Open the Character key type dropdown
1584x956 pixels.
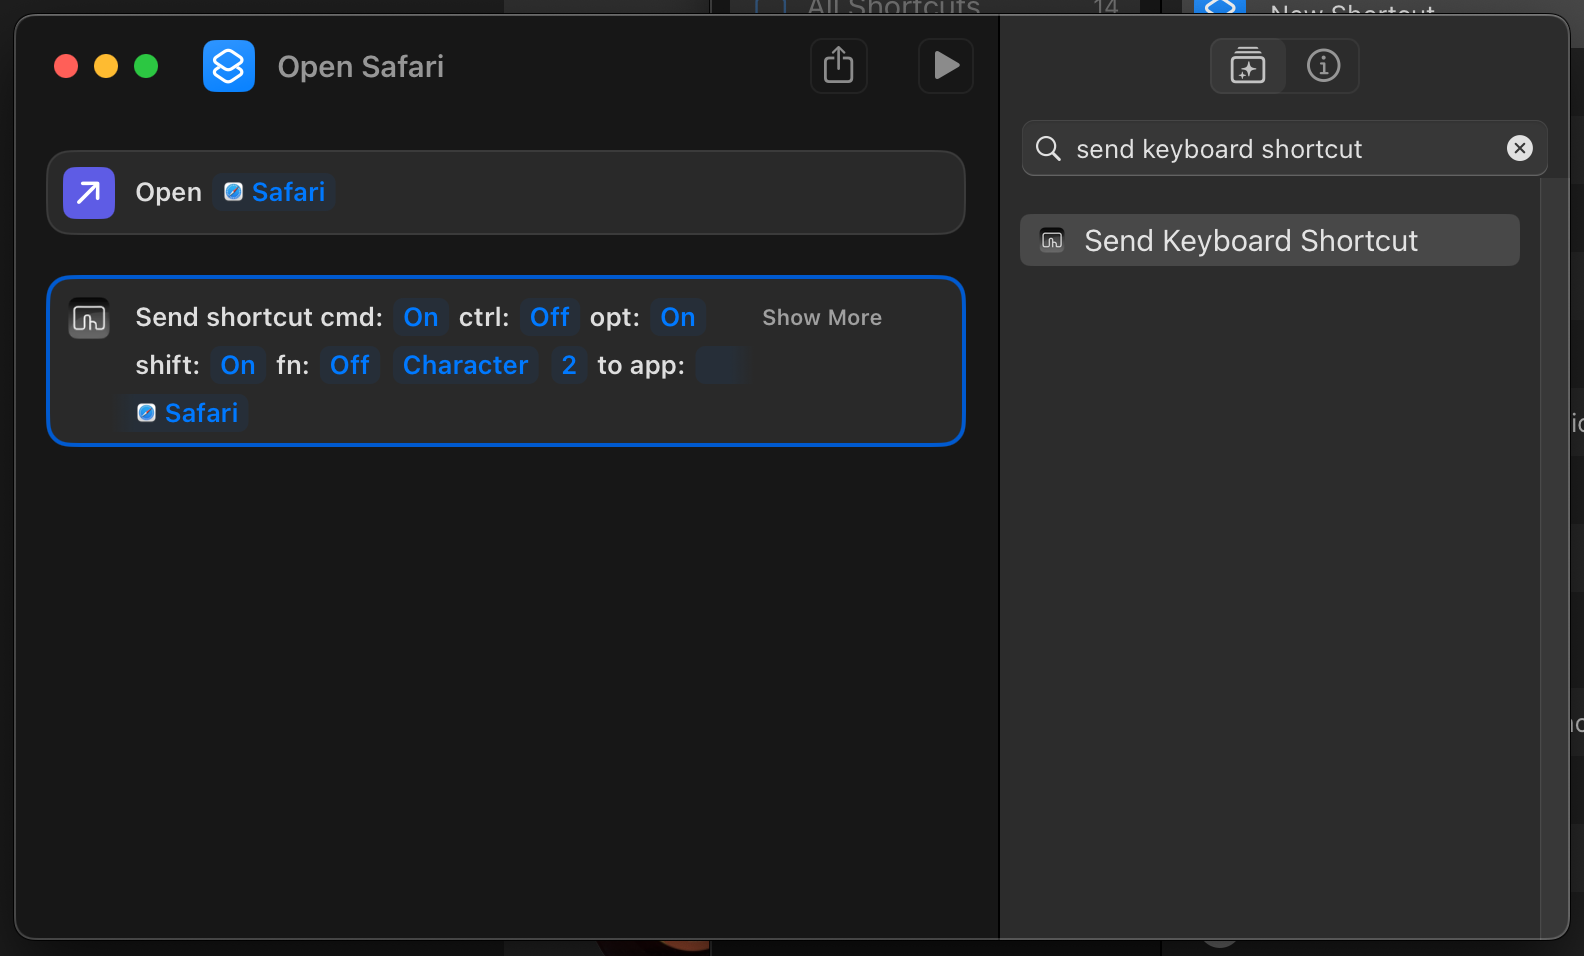pos(465,365)
